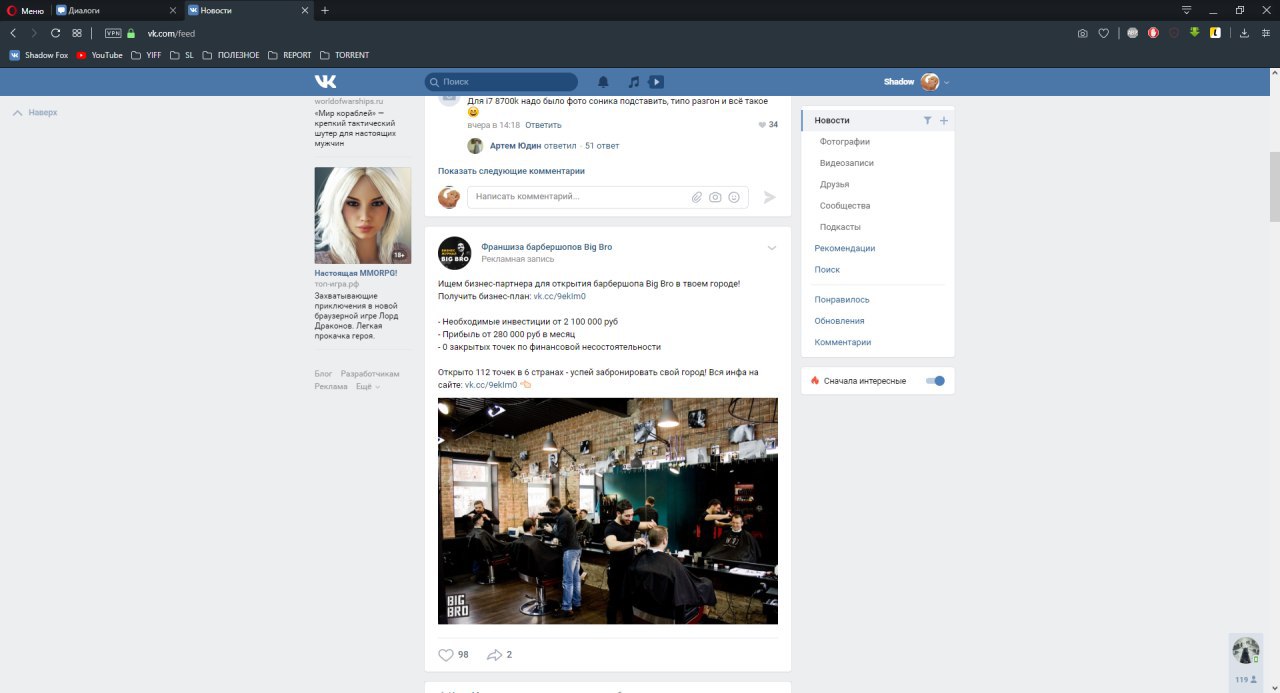Open the browser downloads panel
Screen dimensions: 1280x693
[x=1244, y=33]
